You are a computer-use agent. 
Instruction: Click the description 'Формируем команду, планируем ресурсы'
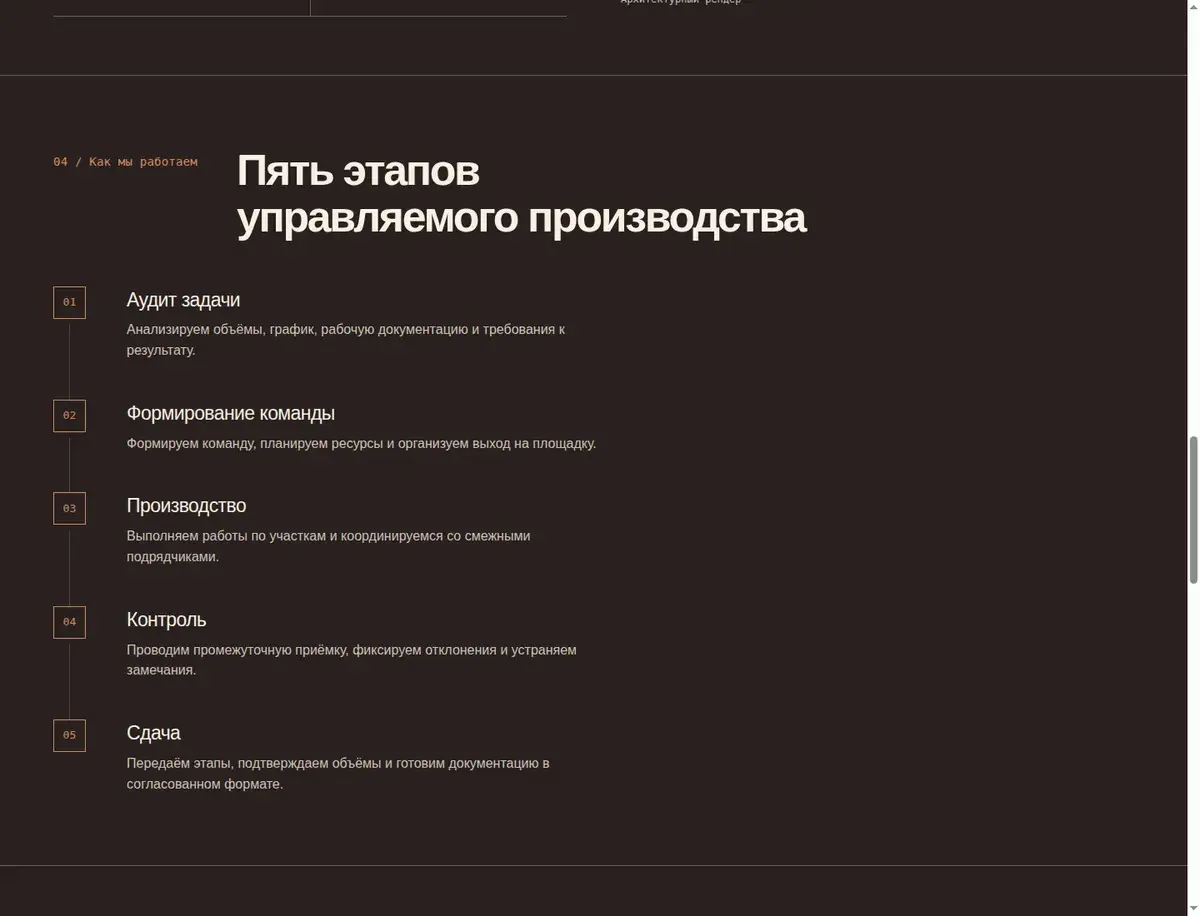(x=361, y=443)
